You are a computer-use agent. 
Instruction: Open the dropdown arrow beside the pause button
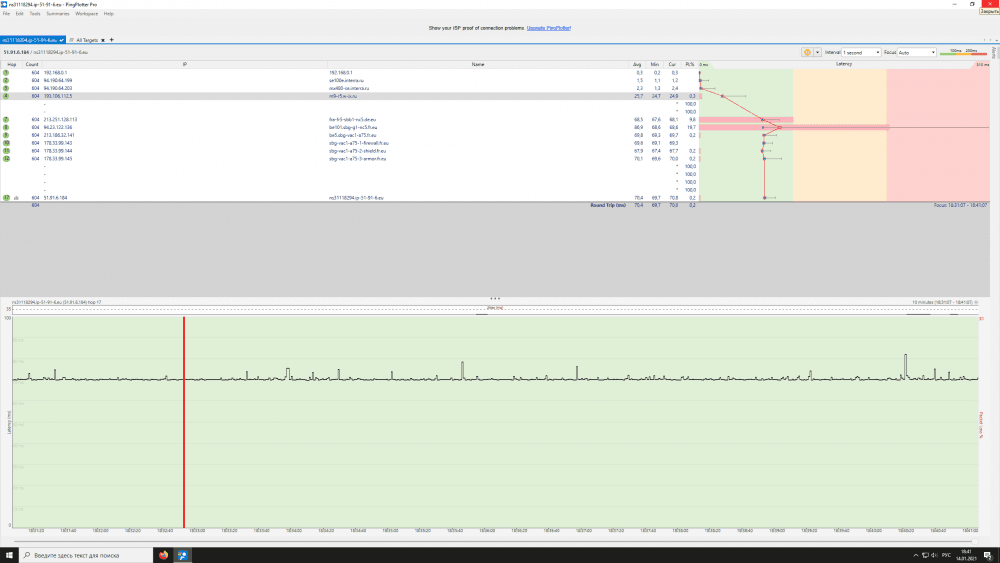(817, 52)
